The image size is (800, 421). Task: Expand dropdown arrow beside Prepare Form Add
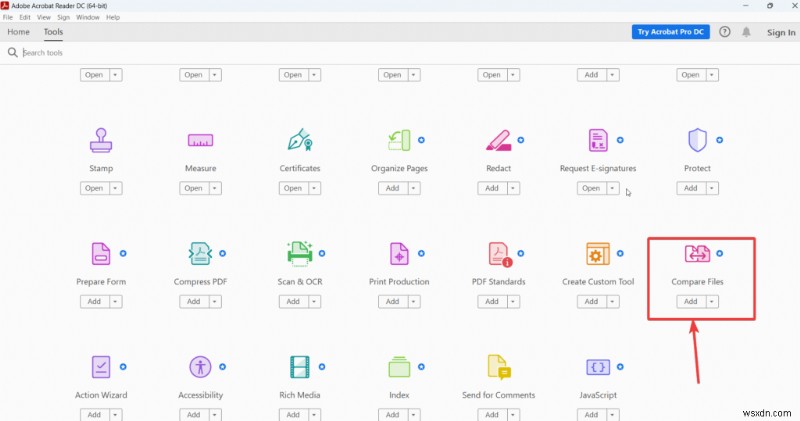(x=115, y=302)
